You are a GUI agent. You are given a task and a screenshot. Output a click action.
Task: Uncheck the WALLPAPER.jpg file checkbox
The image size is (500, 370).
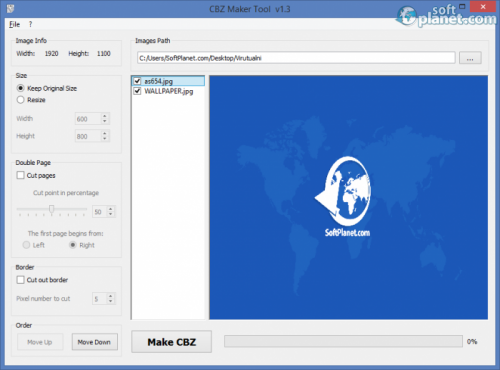click(x=137, y=91)
